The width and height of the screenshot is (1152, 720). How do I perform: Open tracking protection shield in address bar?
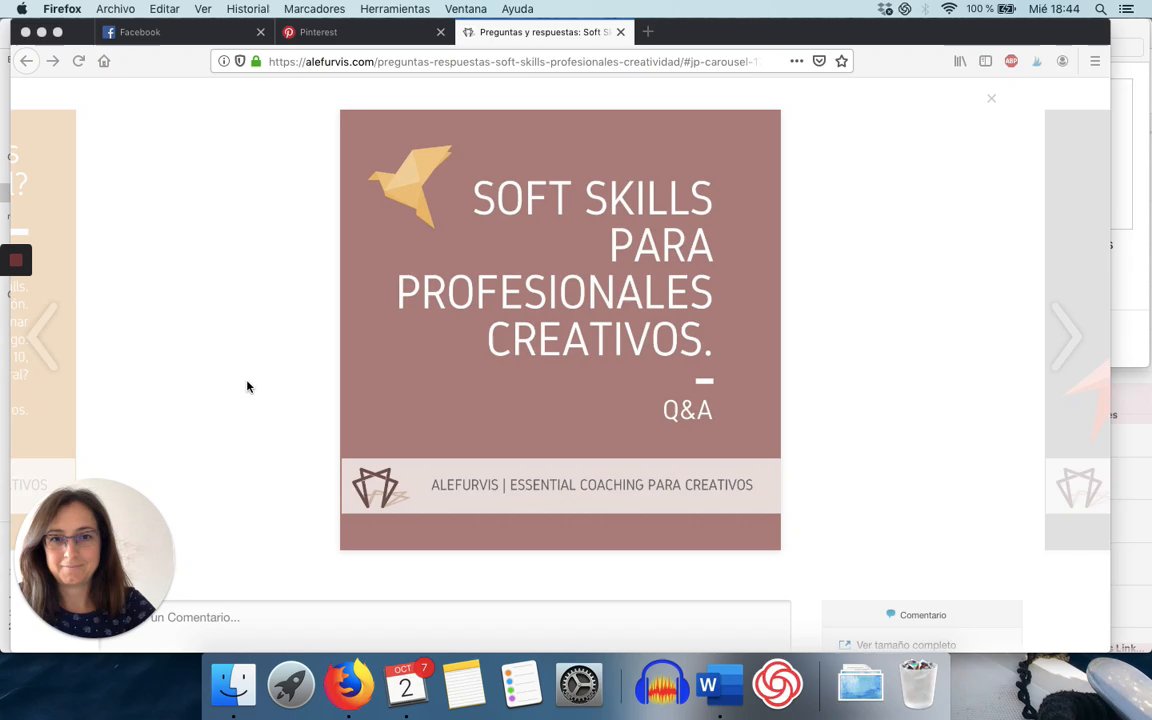240,61
